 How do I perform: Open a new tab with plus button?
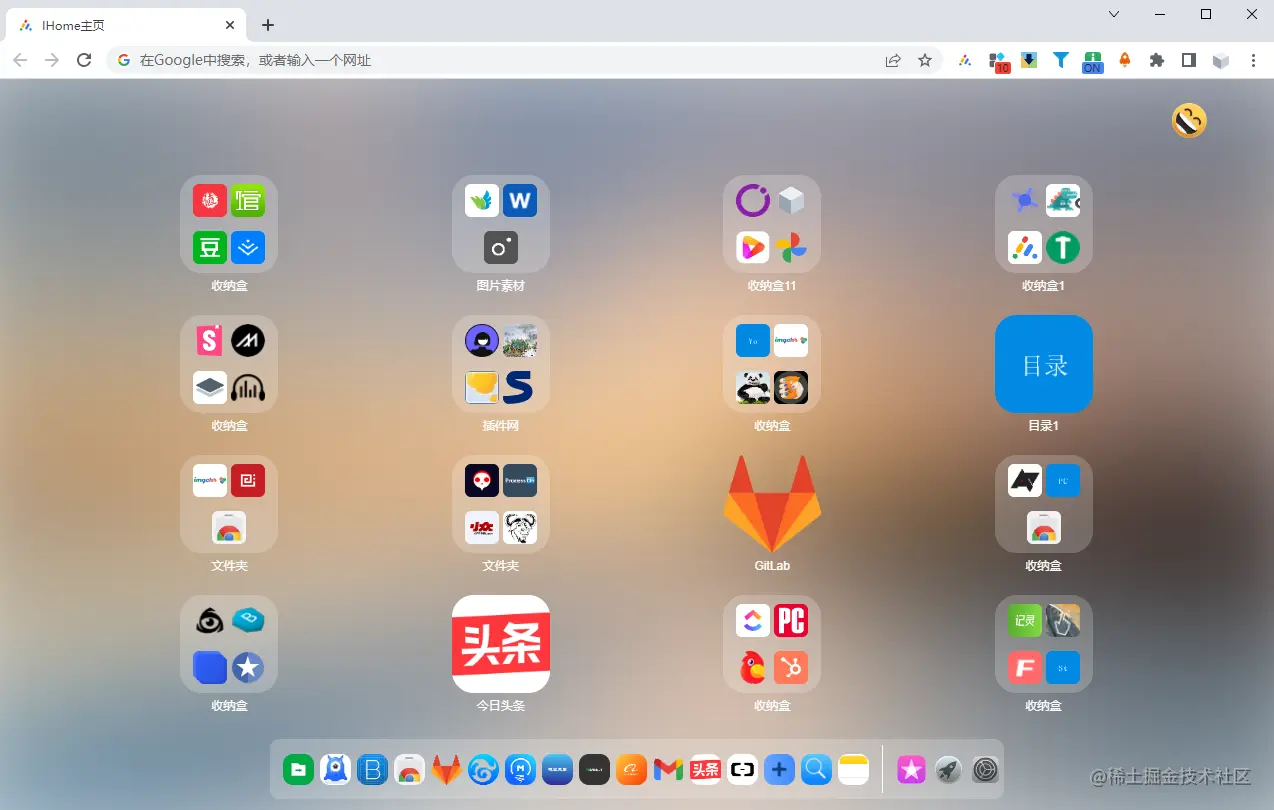[267, 25]
